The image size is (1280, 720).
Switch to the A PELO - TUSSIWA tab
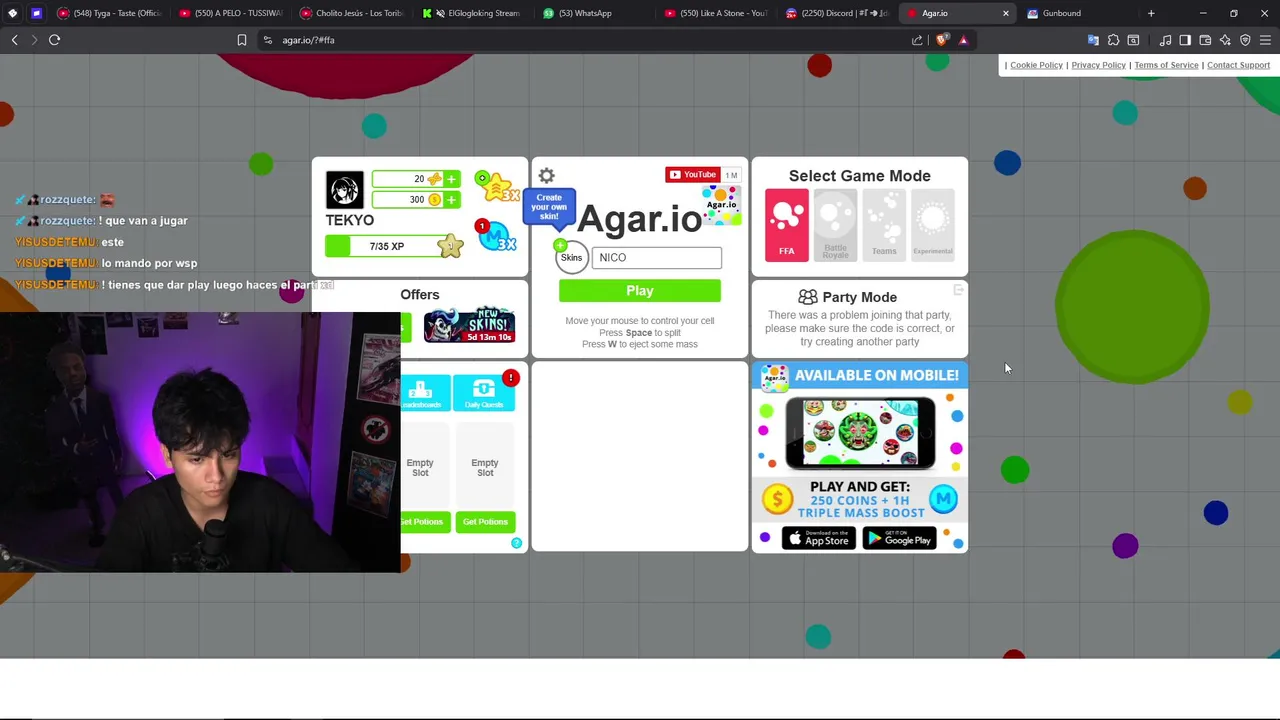pyautogui.click(x=232, y=13)
